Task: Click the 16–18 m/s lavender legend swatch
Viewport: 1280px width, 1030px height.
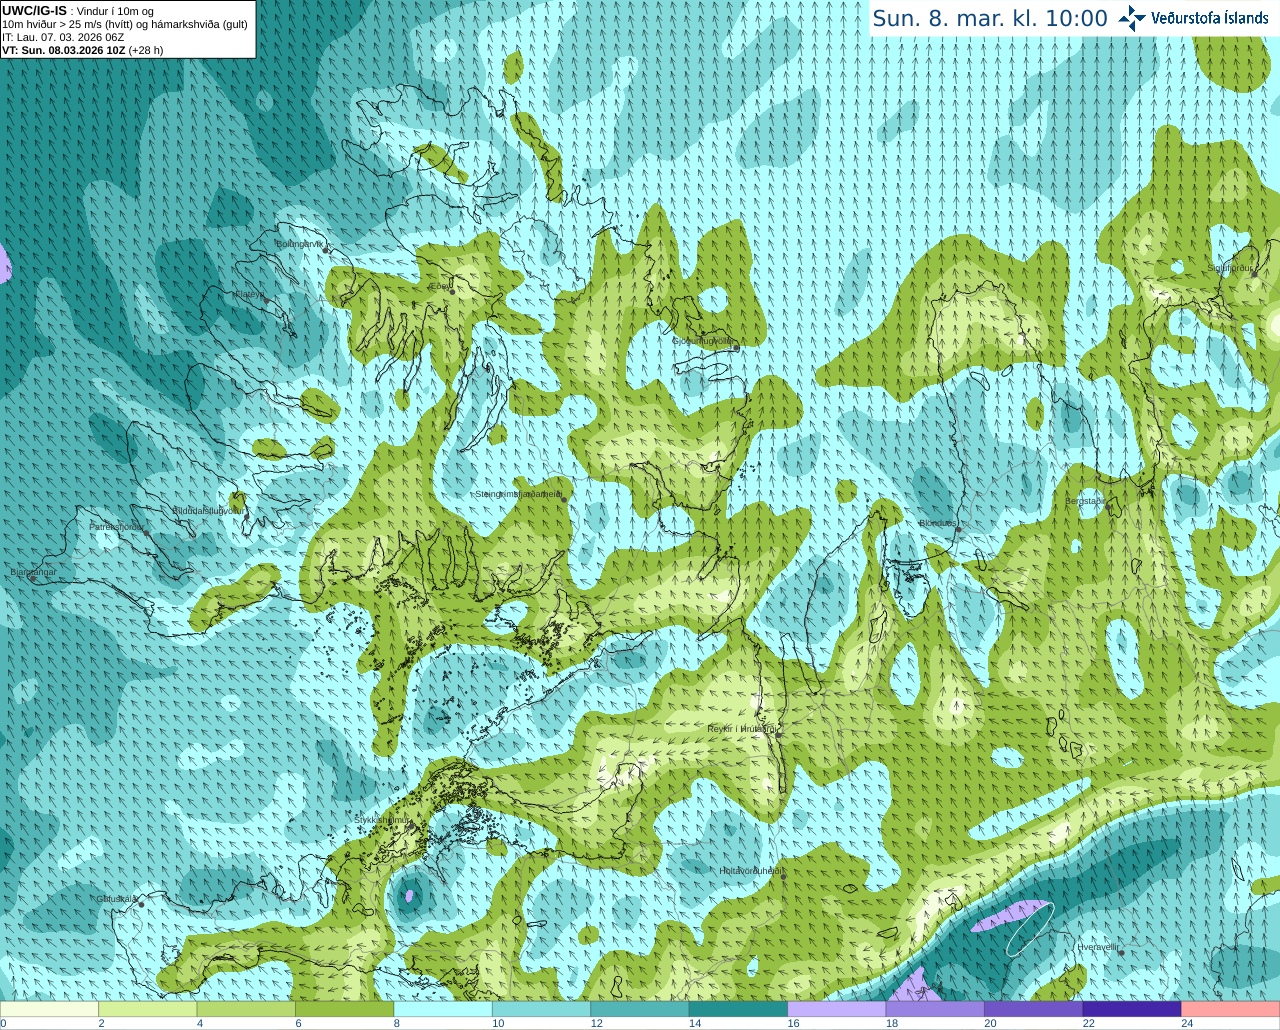Action: click(837, 1009)
